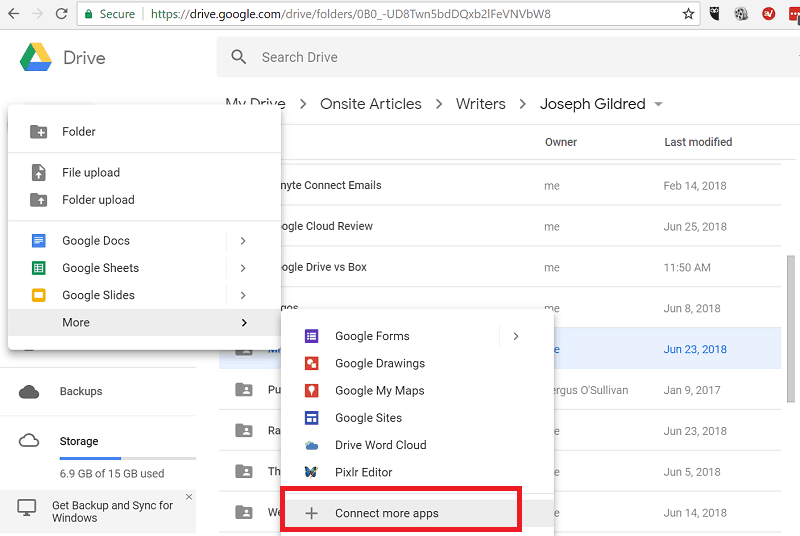Viewport: 800px width, 536px height.
Task: Click the search magnifier icon
Action: pos(239,57)
